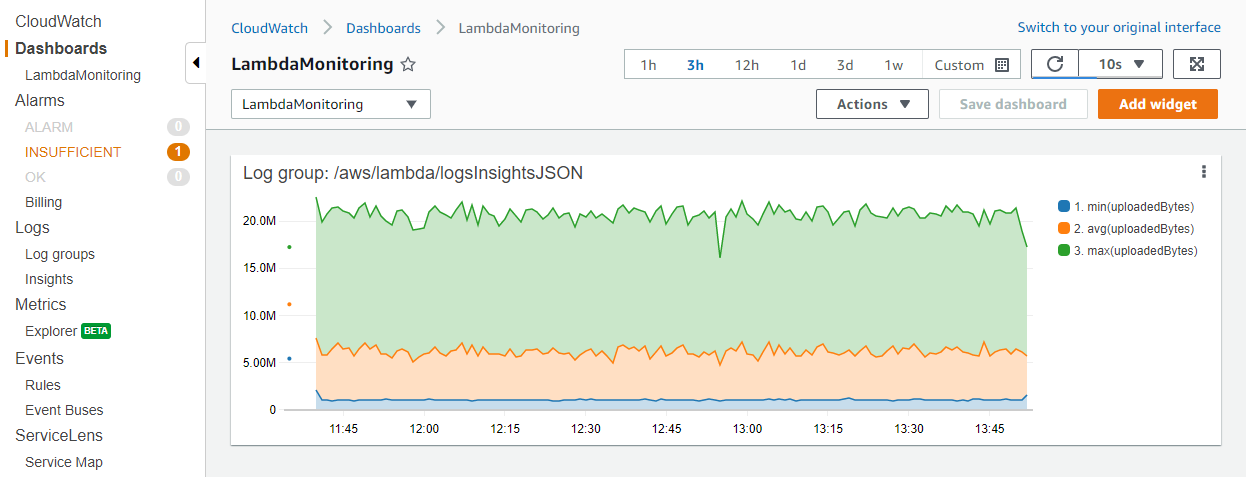
Task: Open the 10s refresh interval dropdown
Action: click(1120, 64)
